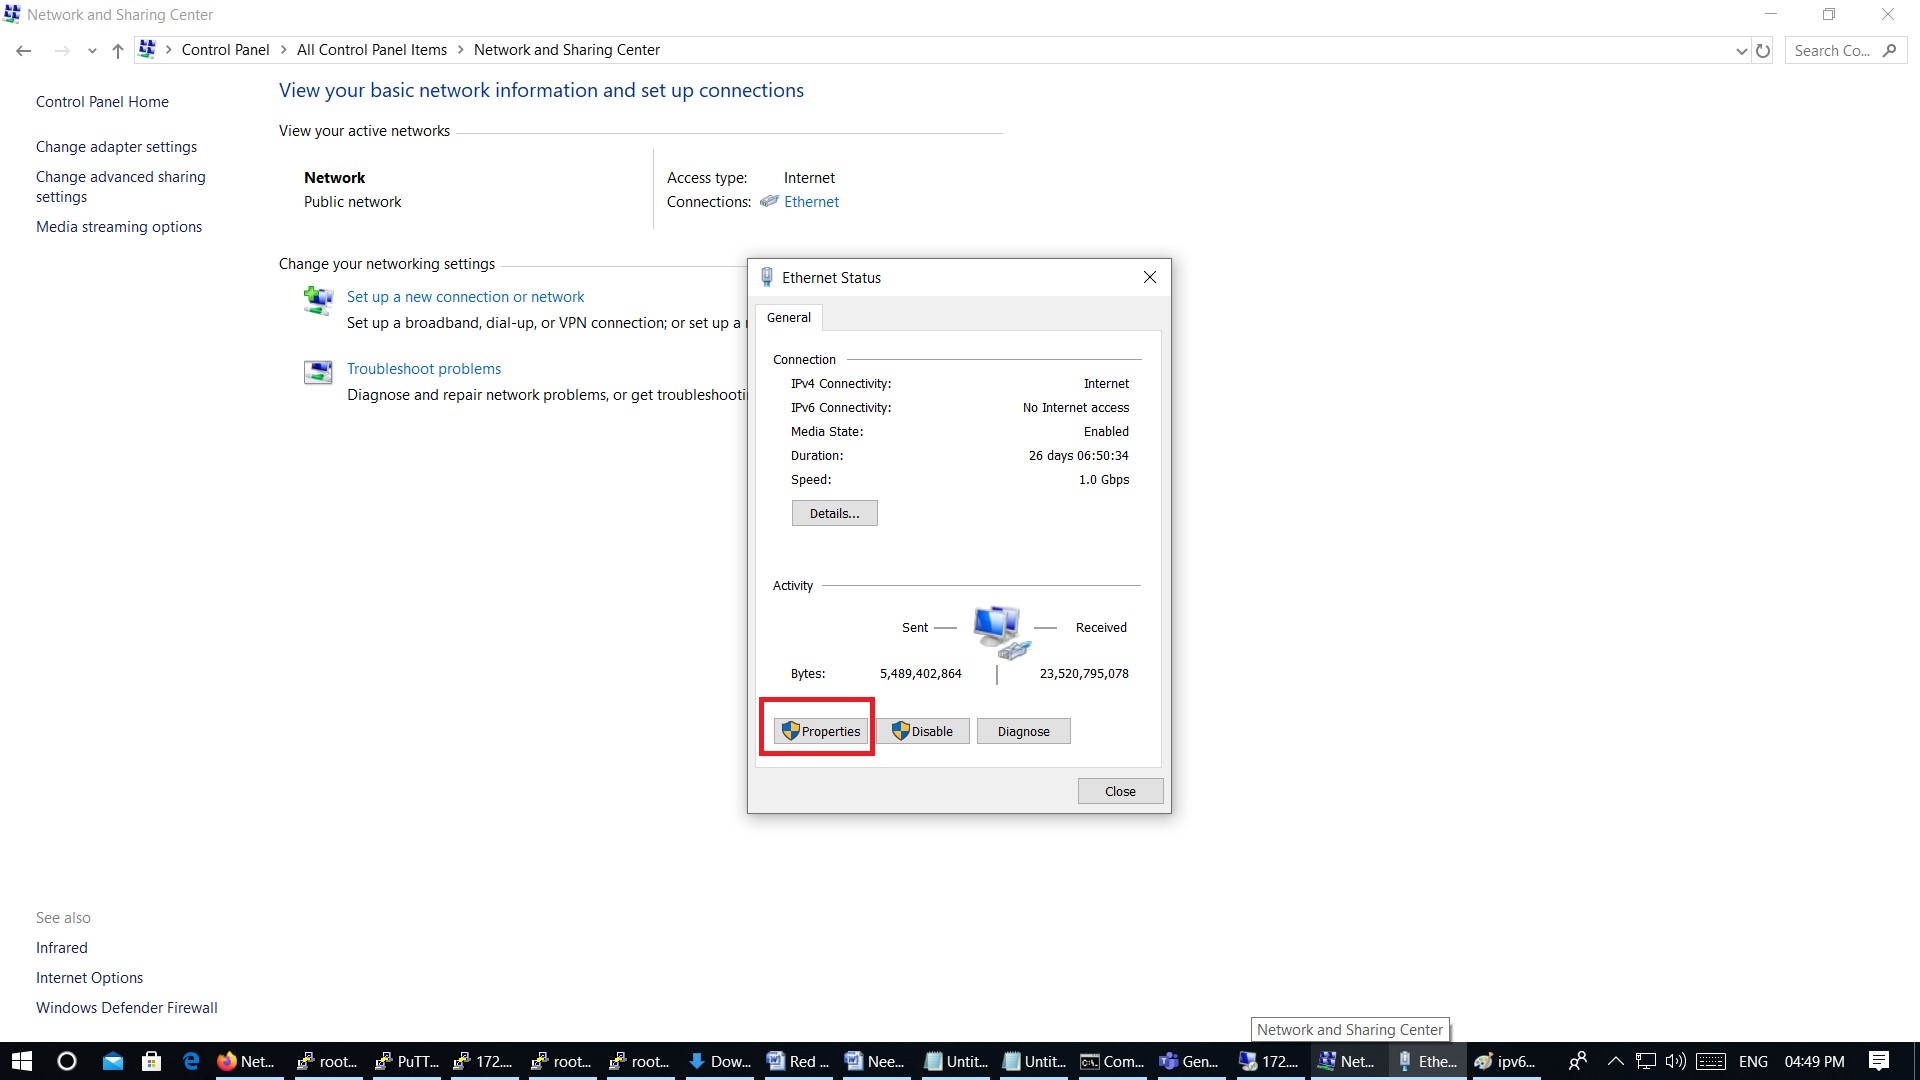Click the Search Control Panel field
Viewport: 1920px width, 1080px height.
click(x=1832, y=50)
